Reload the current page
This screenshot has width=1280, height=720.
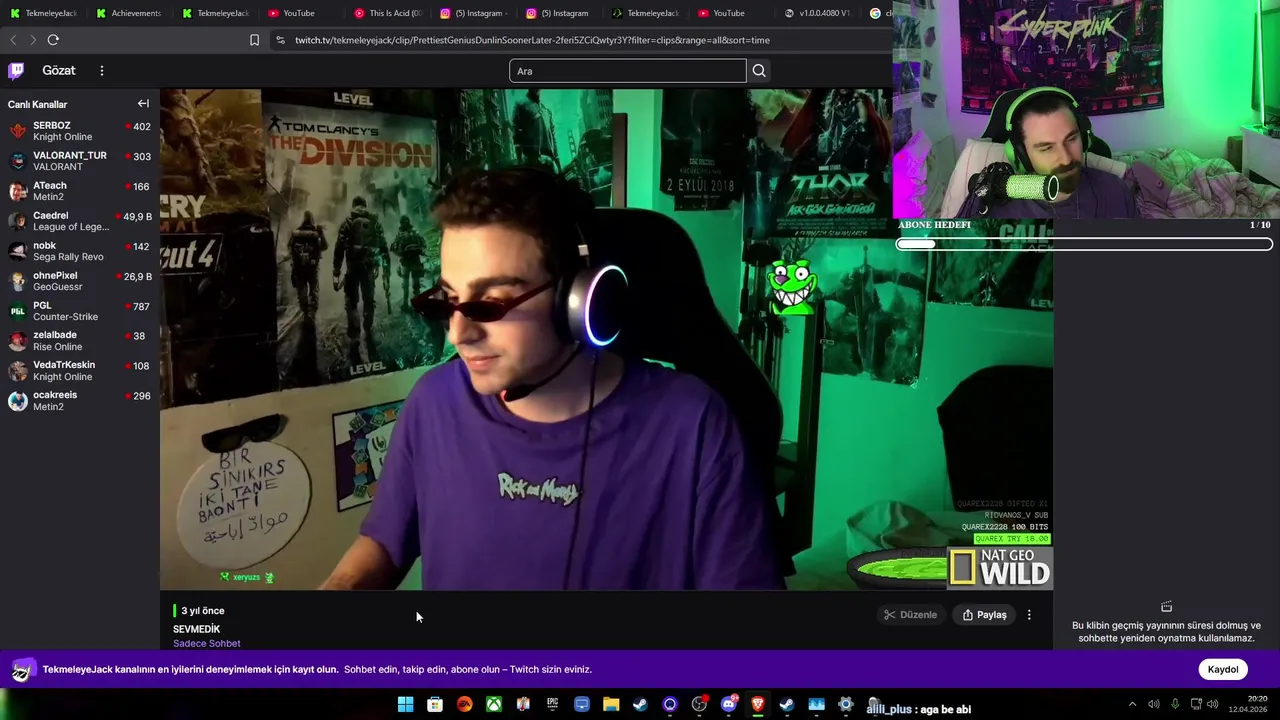coord(53,40)
